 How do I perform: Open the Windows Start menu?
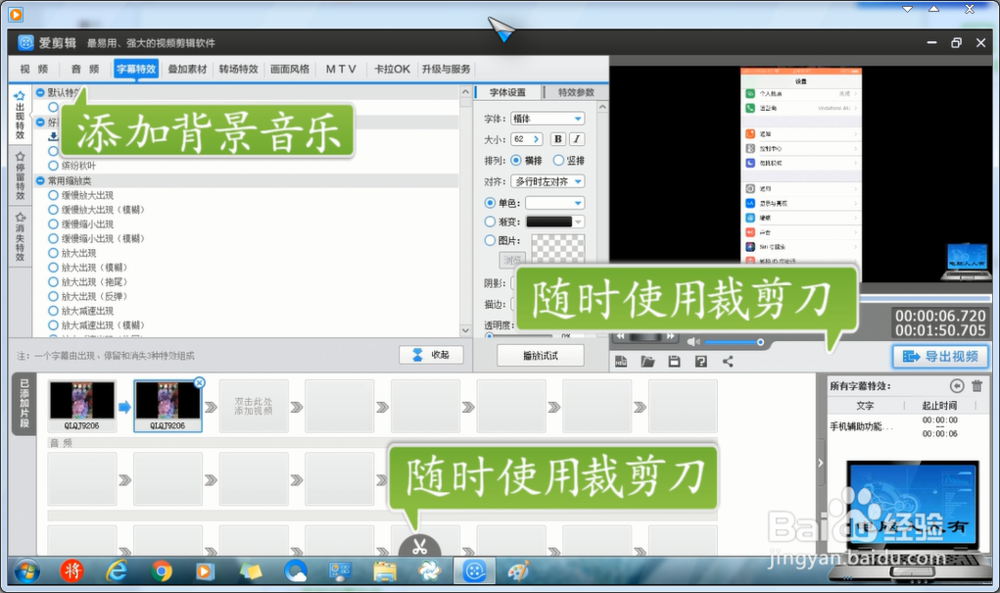[x=26, y=571]
